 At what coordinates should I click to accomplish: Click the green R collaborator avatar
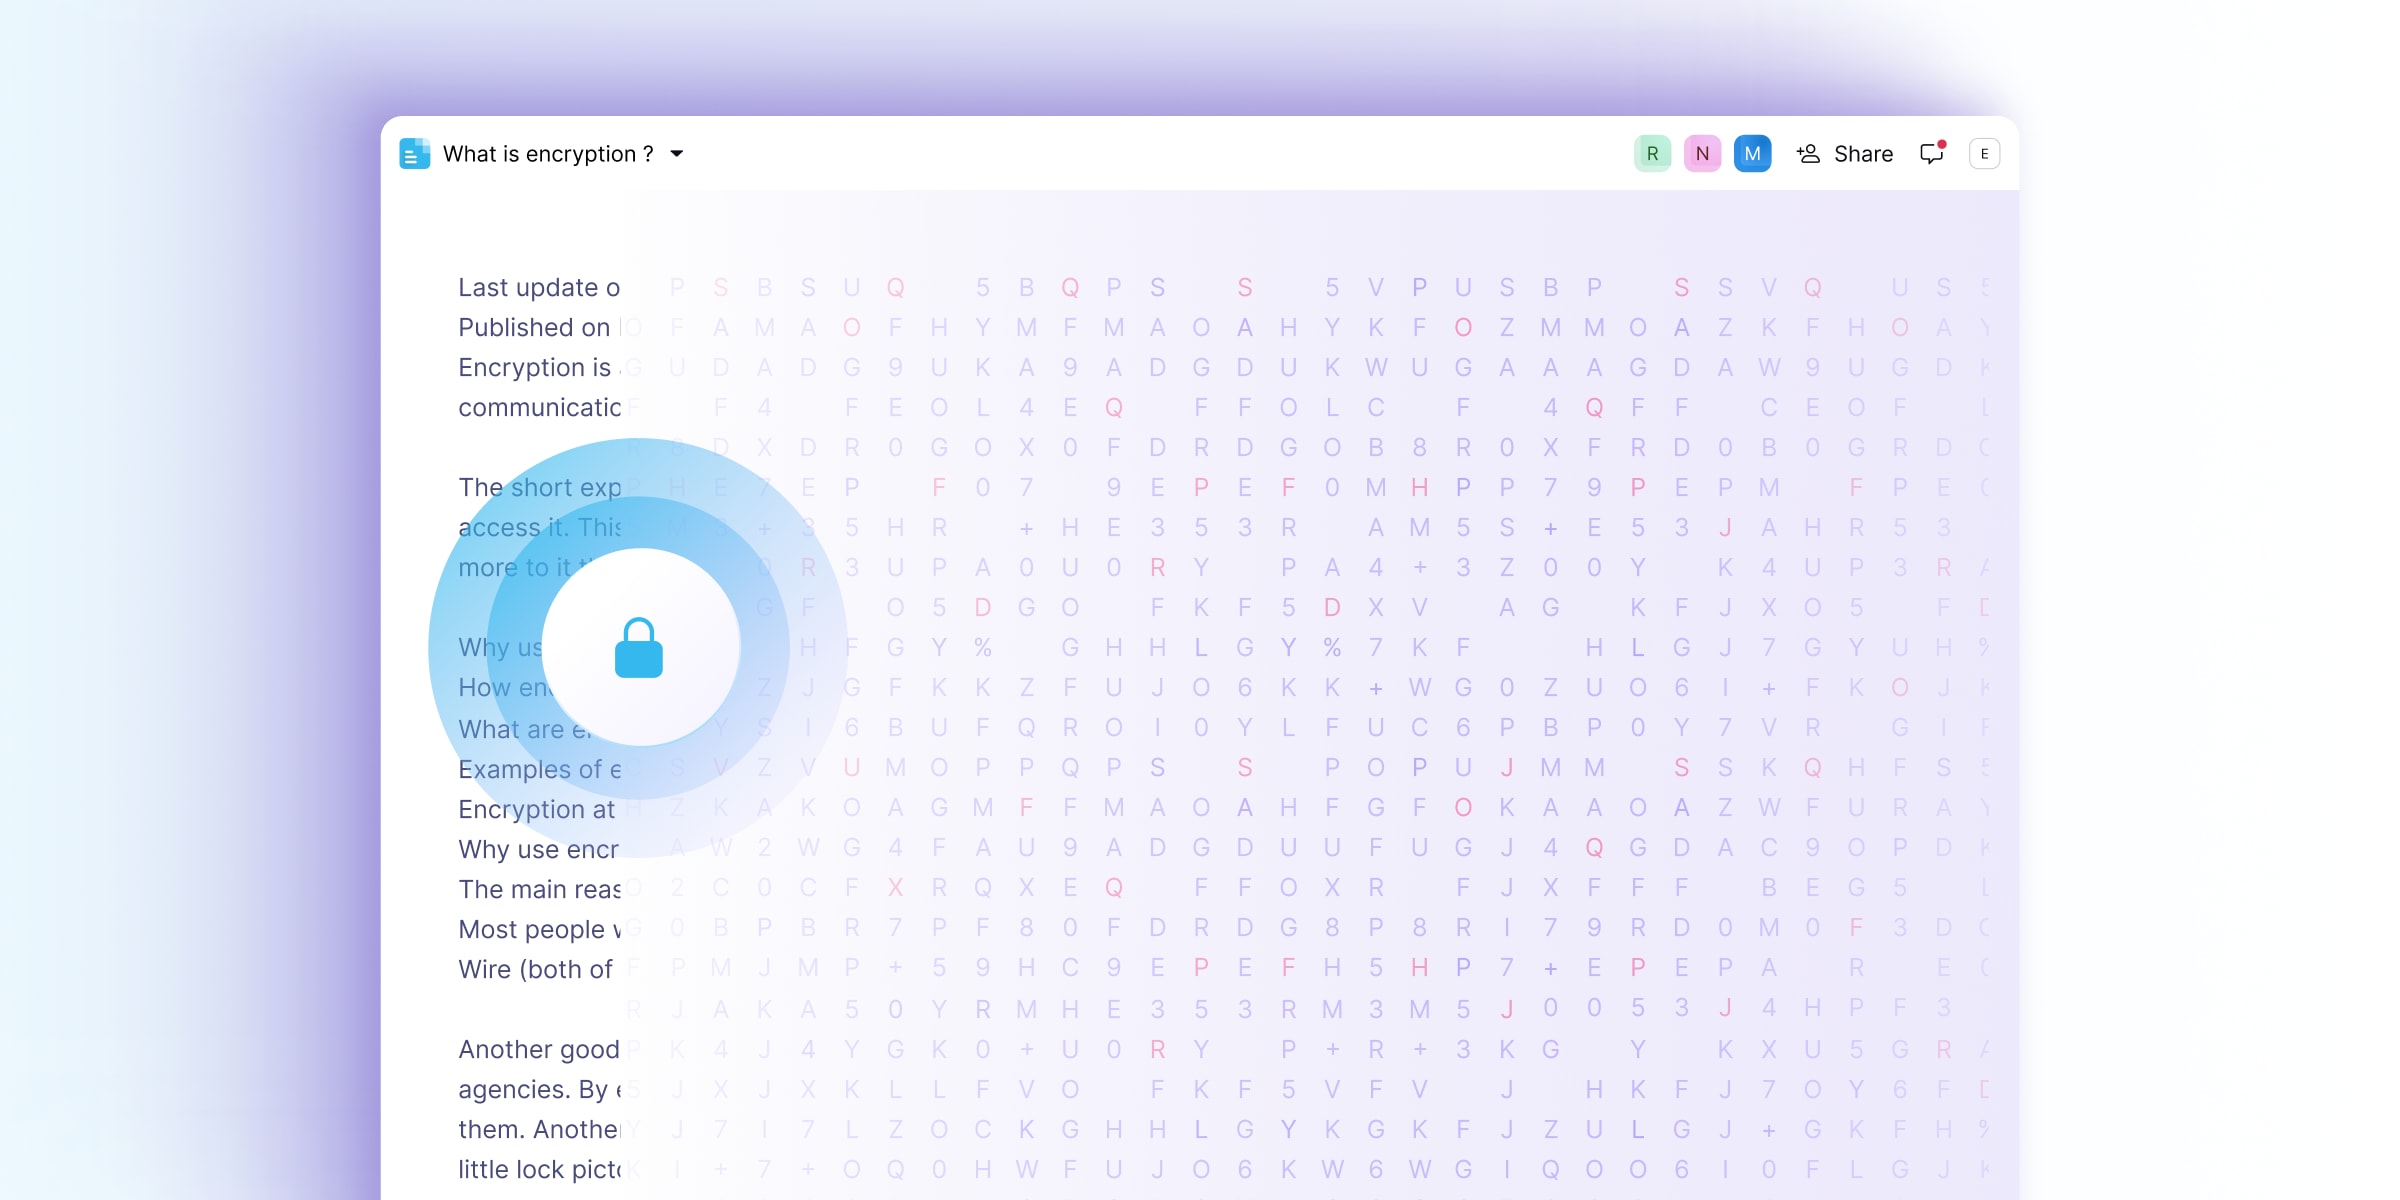[x=1652, y=154]
